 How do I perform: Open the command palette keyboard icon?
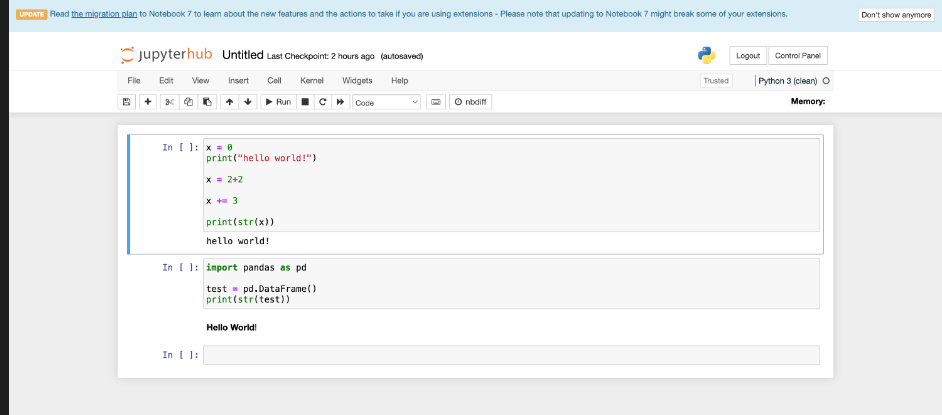[x=436, y=102]
